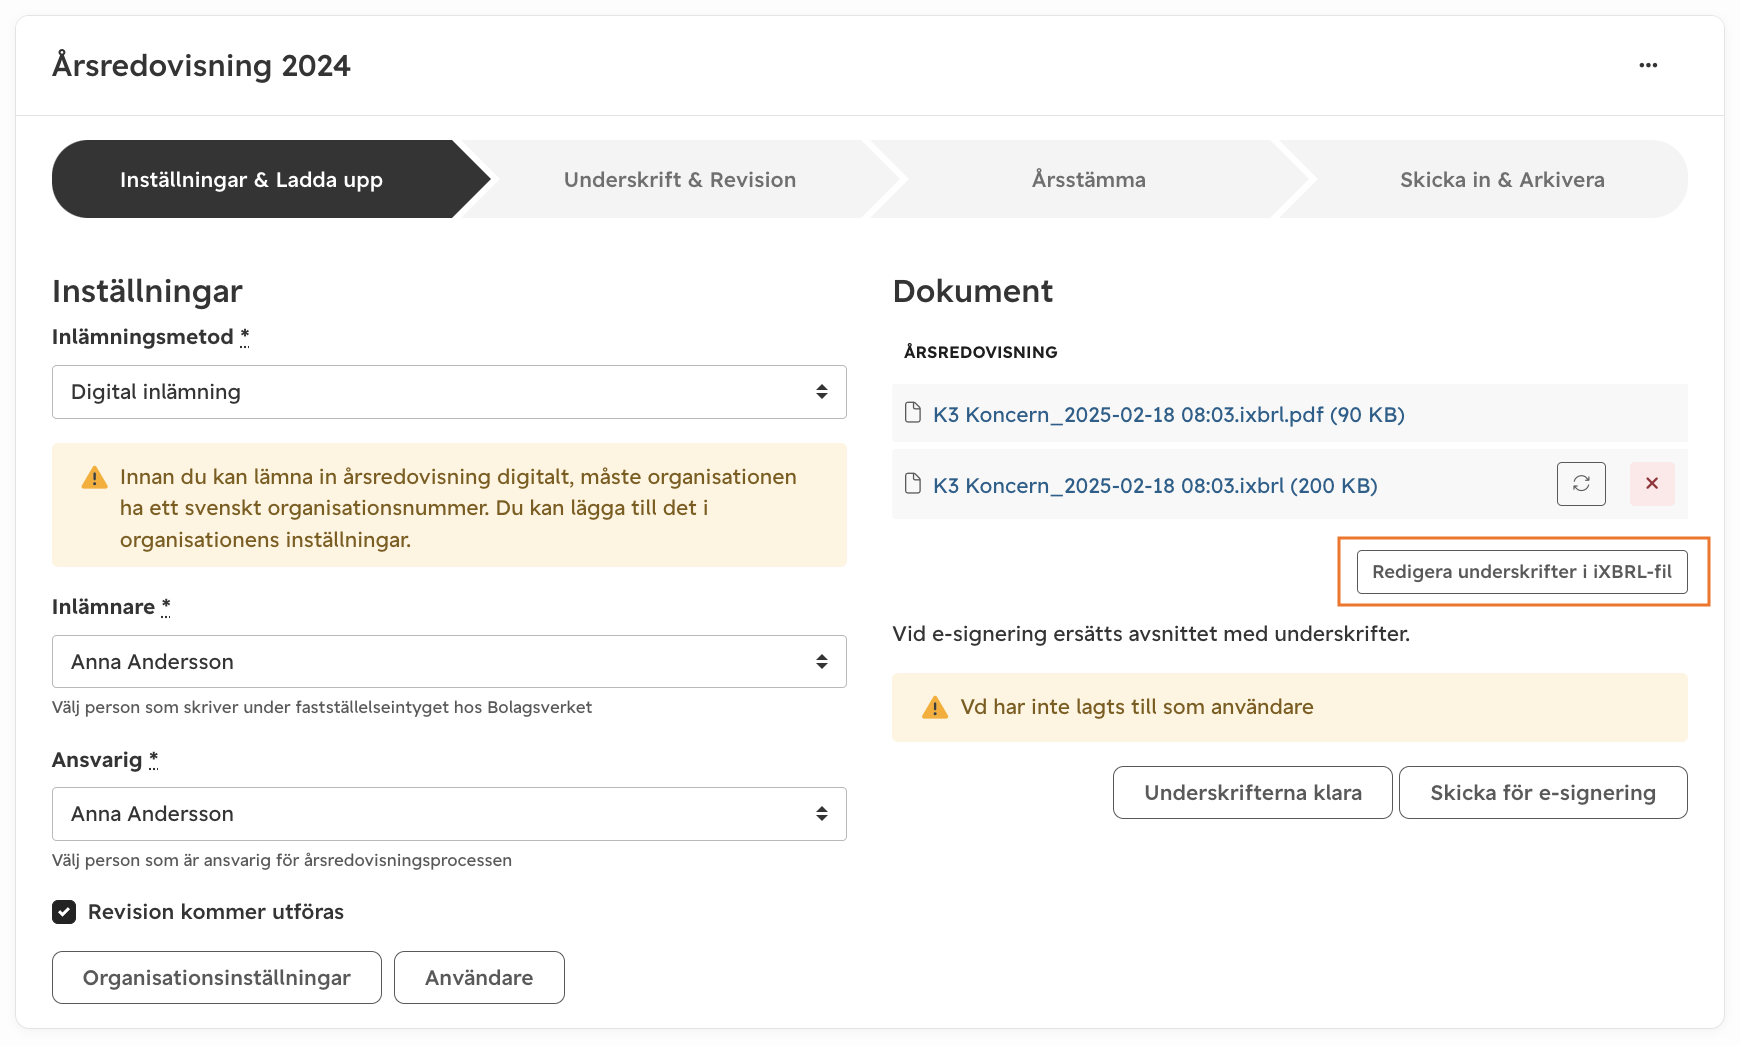
Task: Click Redigera underskrifter i iXBRL-fil button
Action: tap(1522, 572)
